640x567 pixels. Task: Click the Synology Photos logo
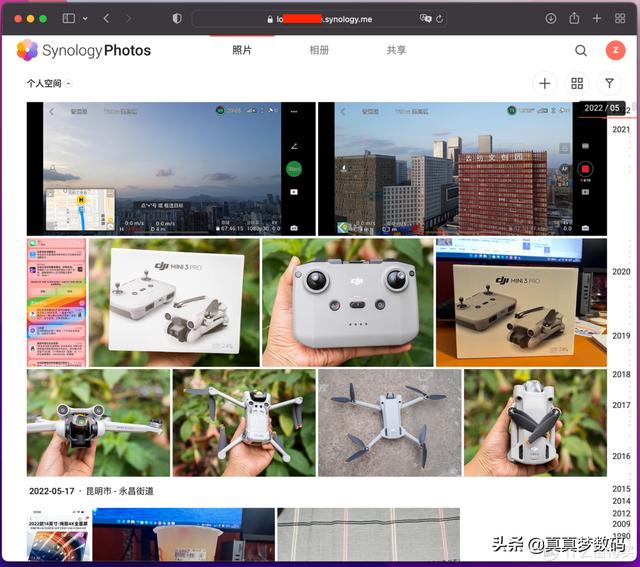click(x=84, y=50)
